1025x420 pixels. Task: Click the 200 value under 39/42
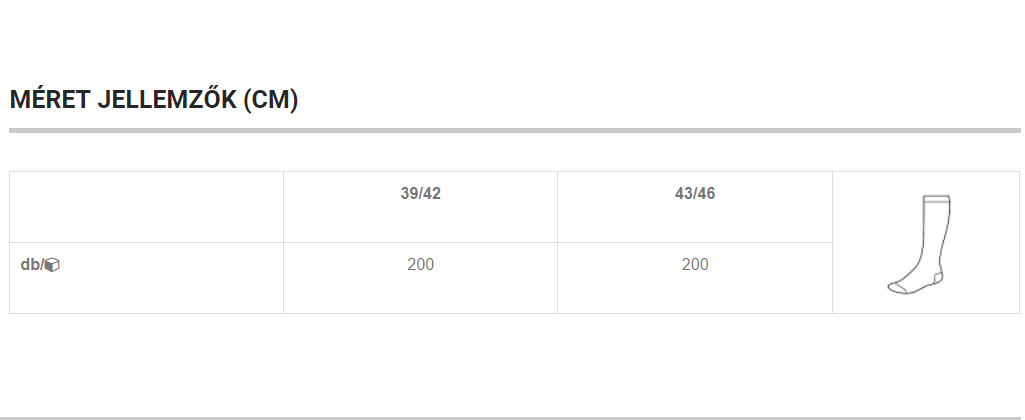420,265
